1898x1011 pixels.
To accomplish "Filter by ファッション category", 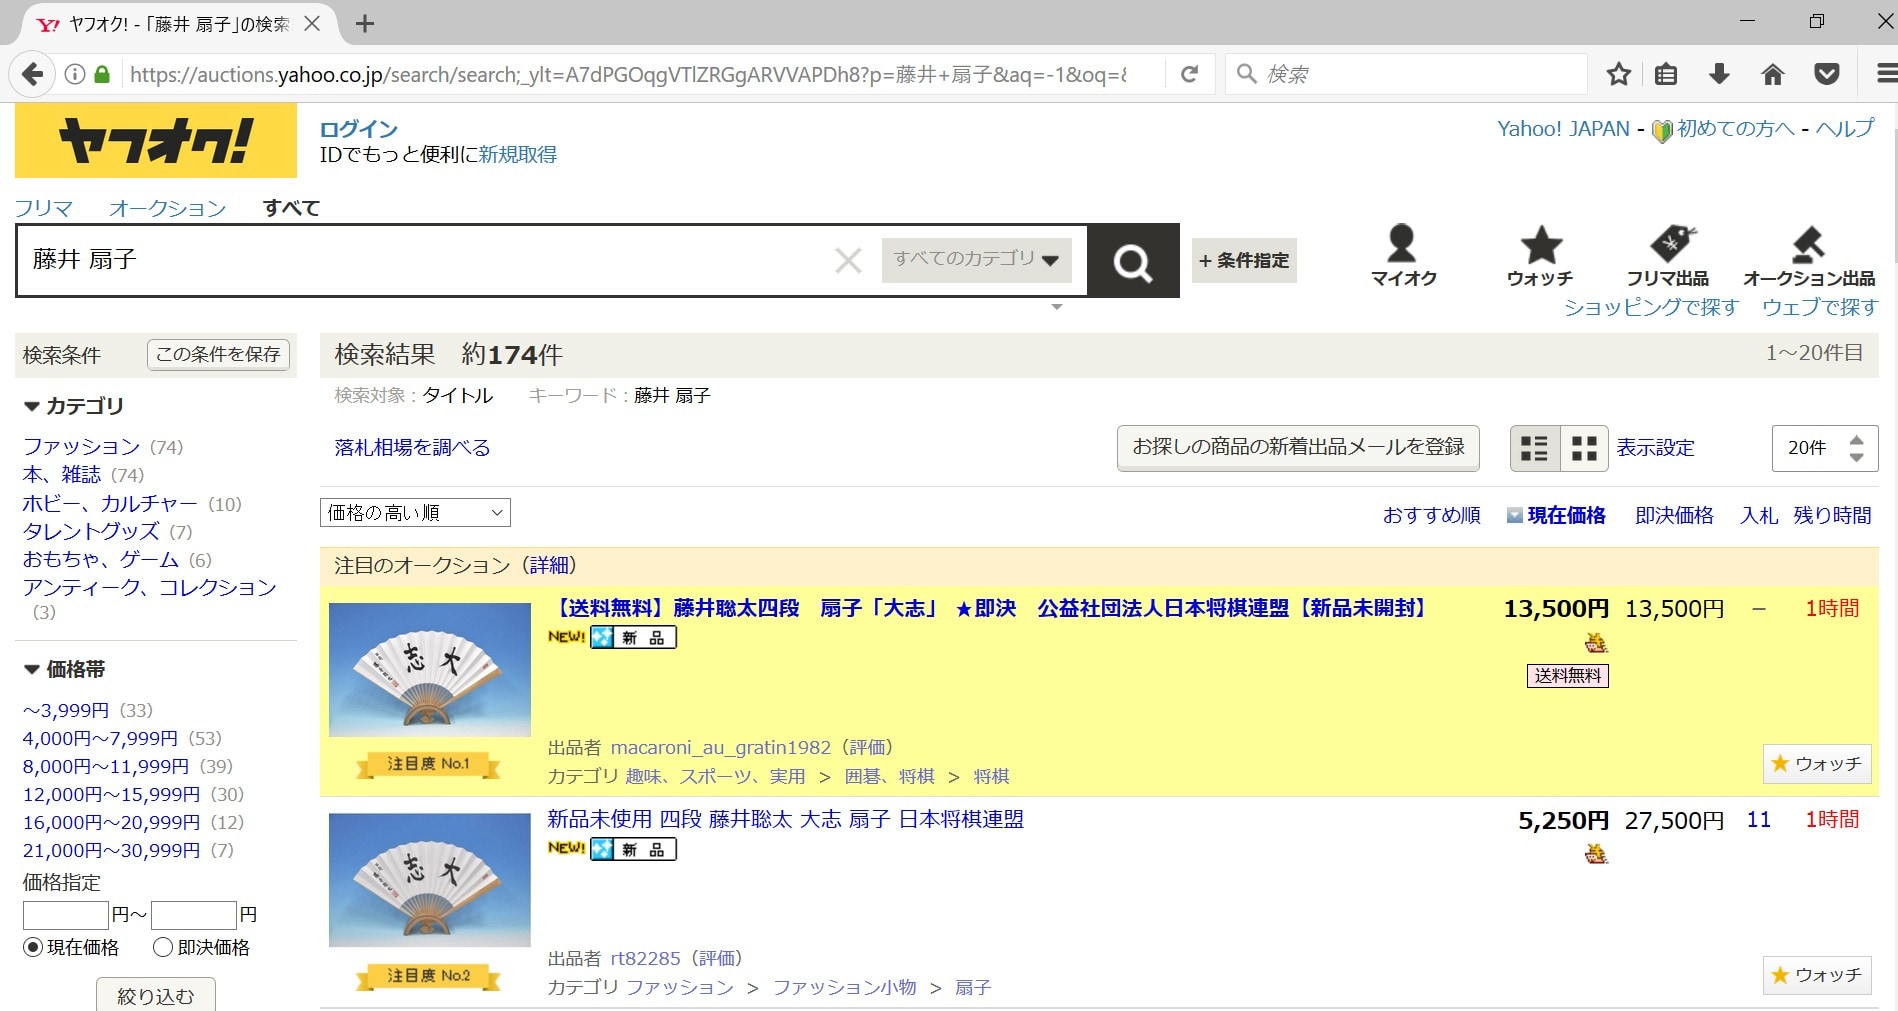I will [x=81, y=446].
